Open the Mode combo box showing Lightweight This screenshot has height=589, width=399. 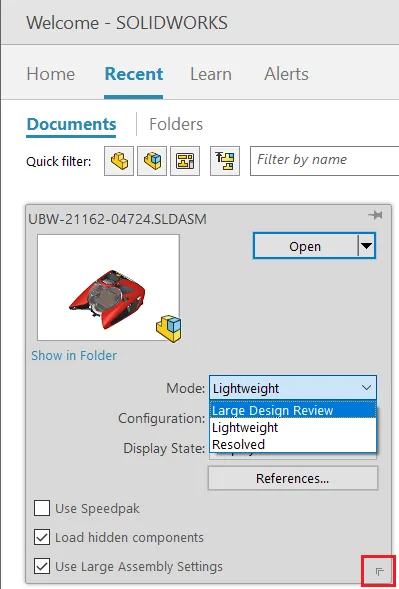[293, 388]
